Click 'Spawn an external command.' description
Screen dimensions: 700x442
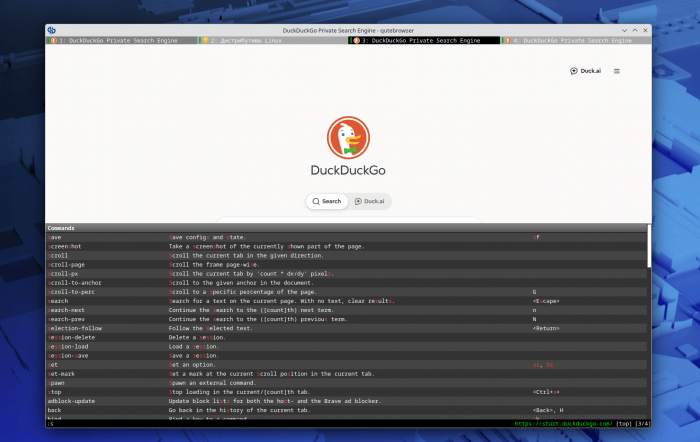212,383
